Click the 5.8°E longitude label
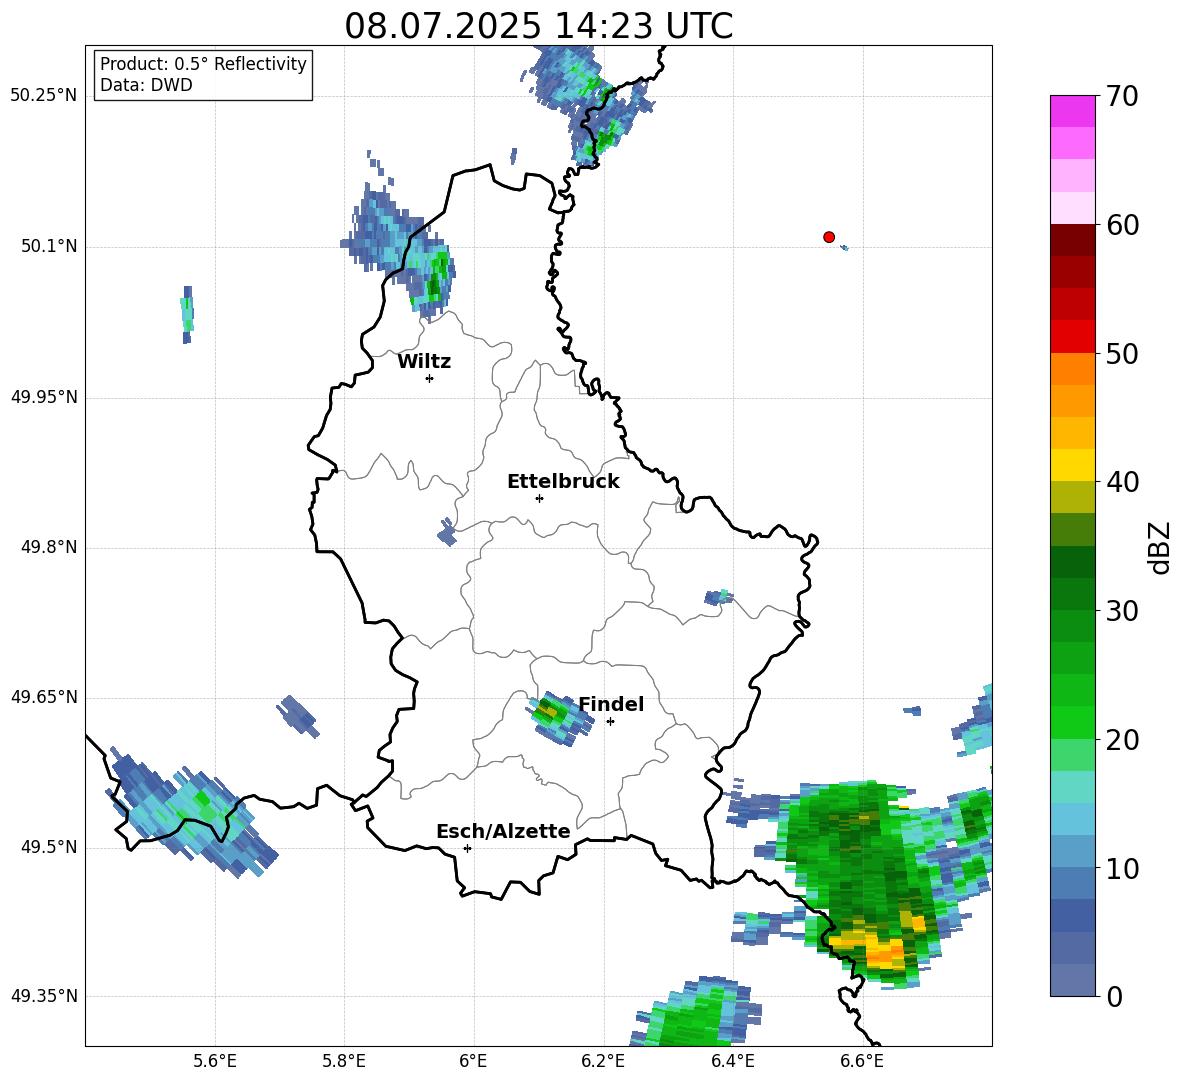The width and height of the screenshot is (1184, 1081). point(344,1062)
